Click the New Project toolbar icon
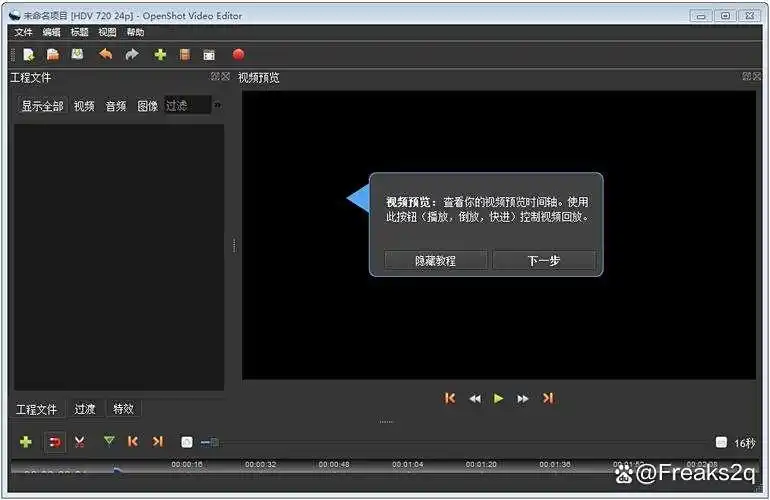Image resolution: width=770 pixels, height=500 pixels. 28,55
